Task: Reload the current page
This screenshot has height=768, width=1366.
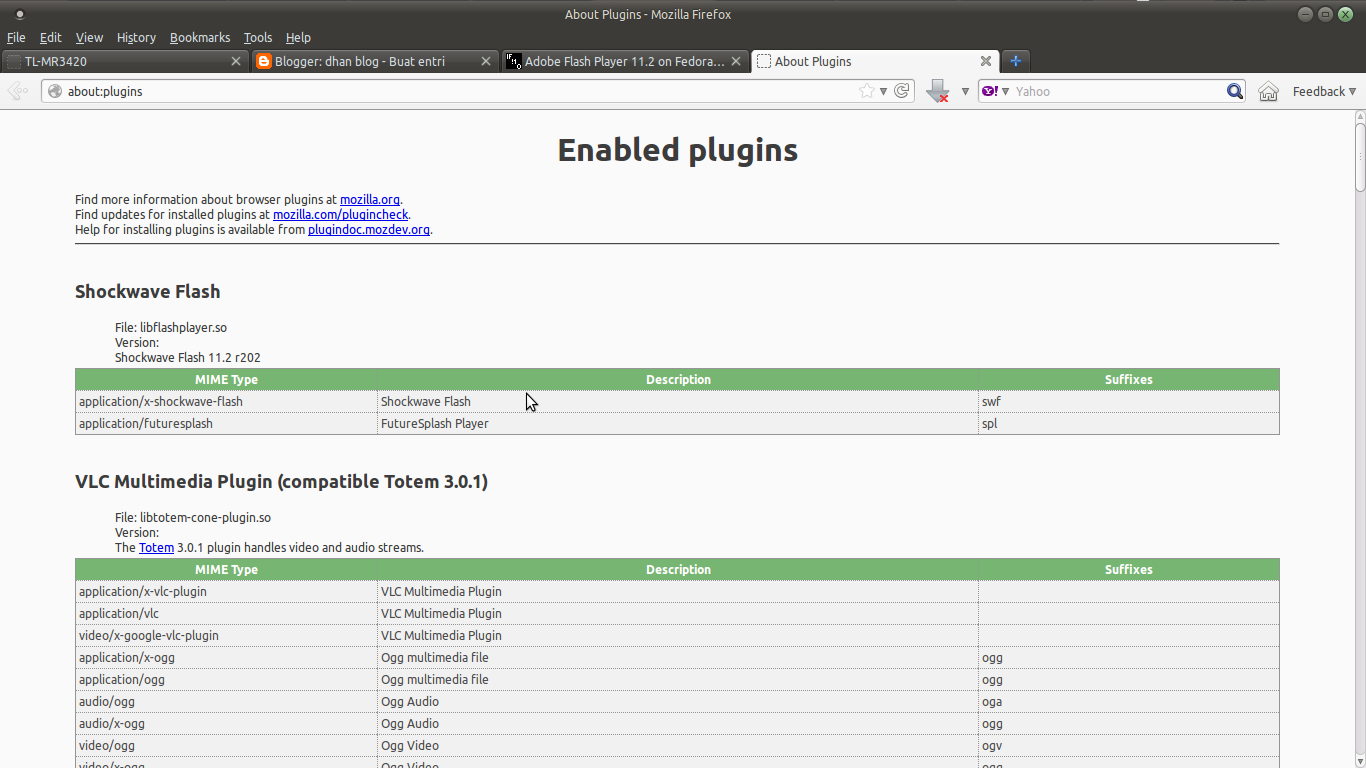Action: pos(901,91)
